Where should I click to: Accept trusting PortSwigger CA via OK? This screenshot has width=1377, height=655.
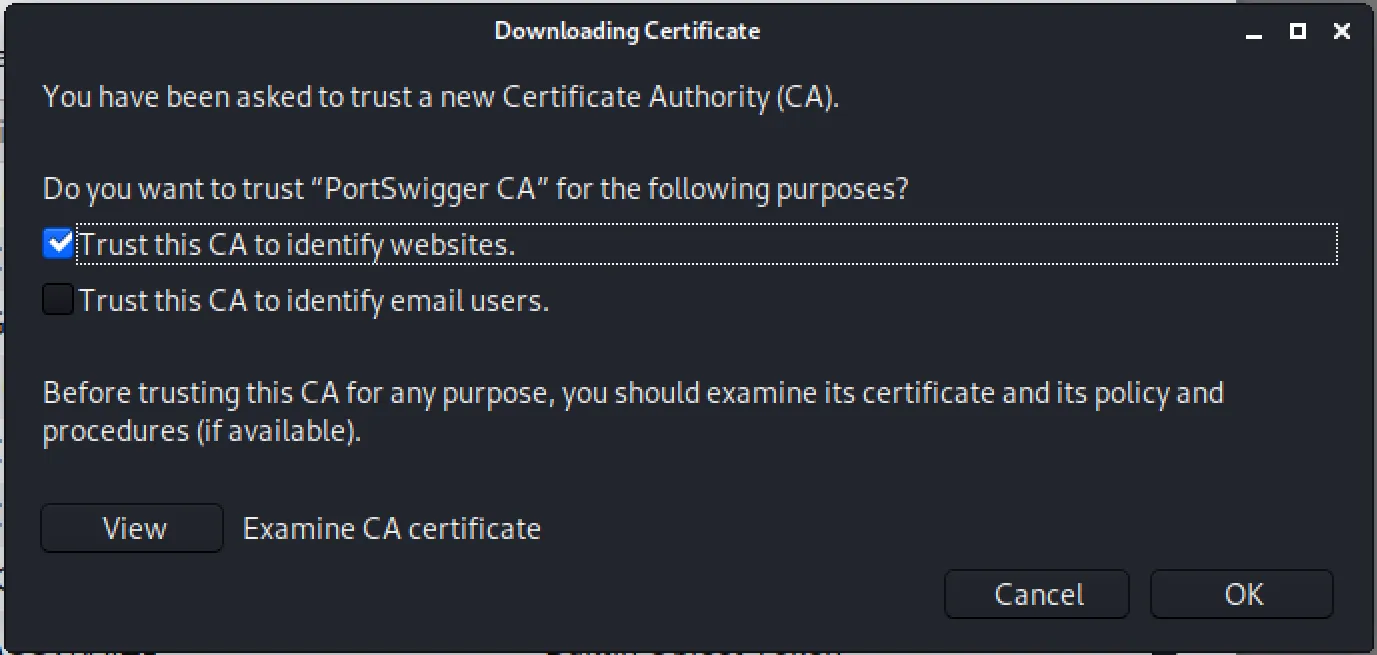pyautogui.click(x=1241, y=593)
